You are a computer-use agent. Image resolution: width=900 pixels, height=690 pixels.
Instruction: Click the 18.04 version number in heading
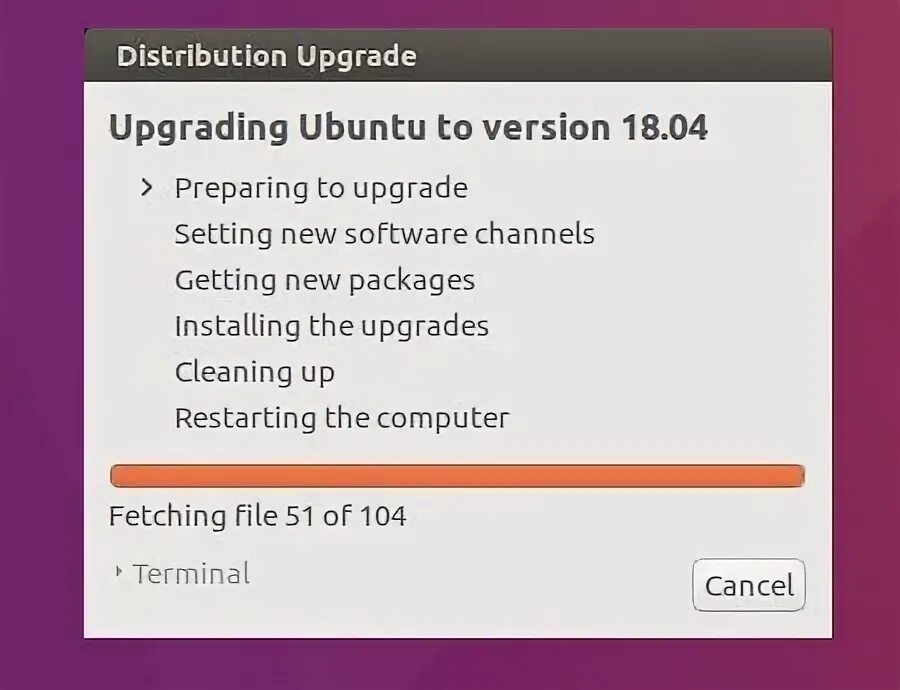tap(664, 129)
